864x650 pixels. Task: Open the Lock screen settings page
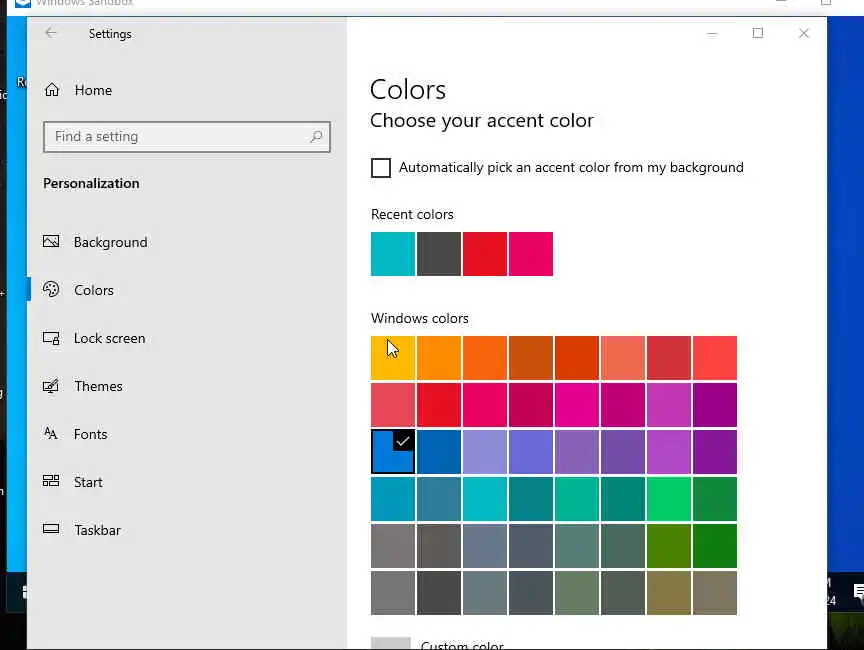pyautogui.click(x=109, y=338)
